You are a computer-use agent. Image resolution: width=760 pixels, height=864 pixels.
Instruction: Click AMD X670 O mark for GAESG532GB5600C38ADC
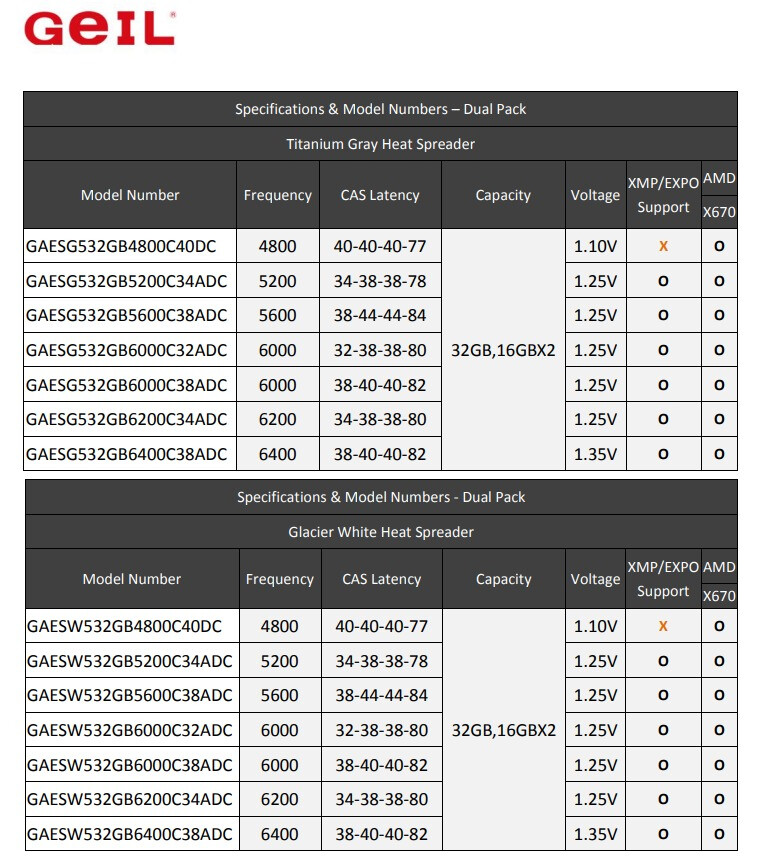click(x=719, y=315)
